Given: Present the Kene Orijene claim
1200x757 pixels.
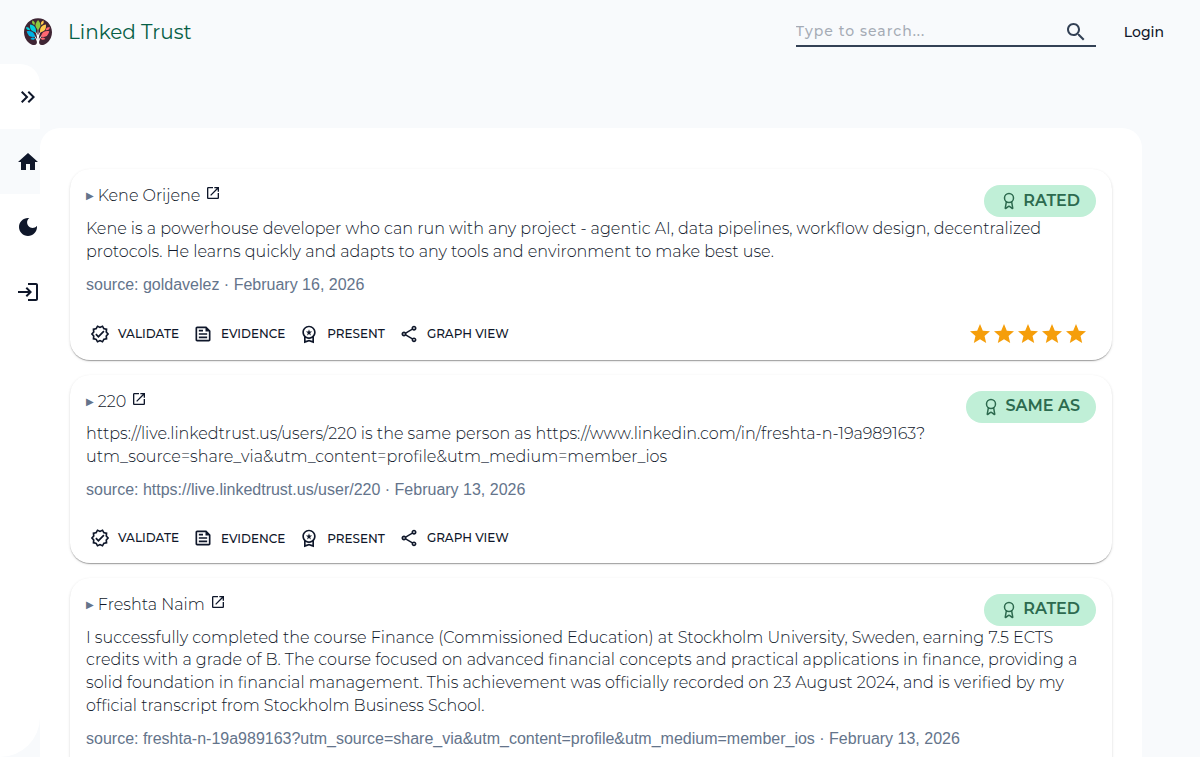Looking at the screenshot, I should click(x=343, y=334).
